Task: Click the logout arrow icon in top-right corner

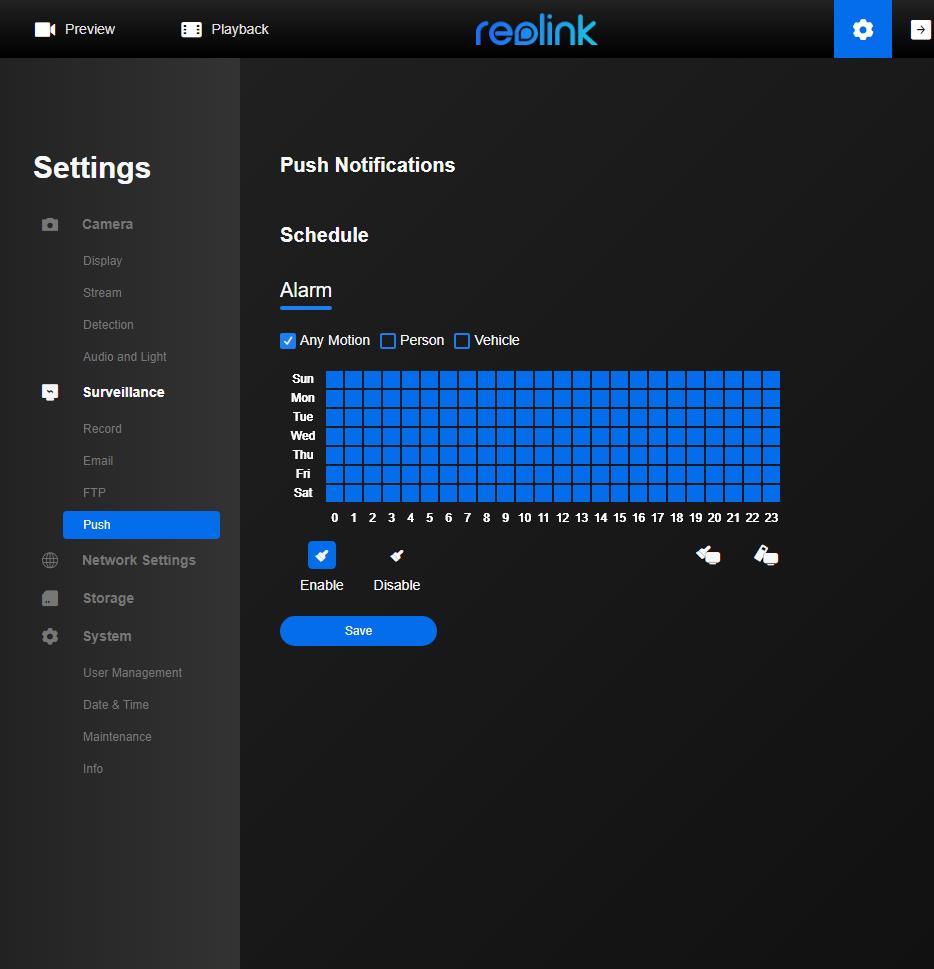Action: click(x=920, y=29)
